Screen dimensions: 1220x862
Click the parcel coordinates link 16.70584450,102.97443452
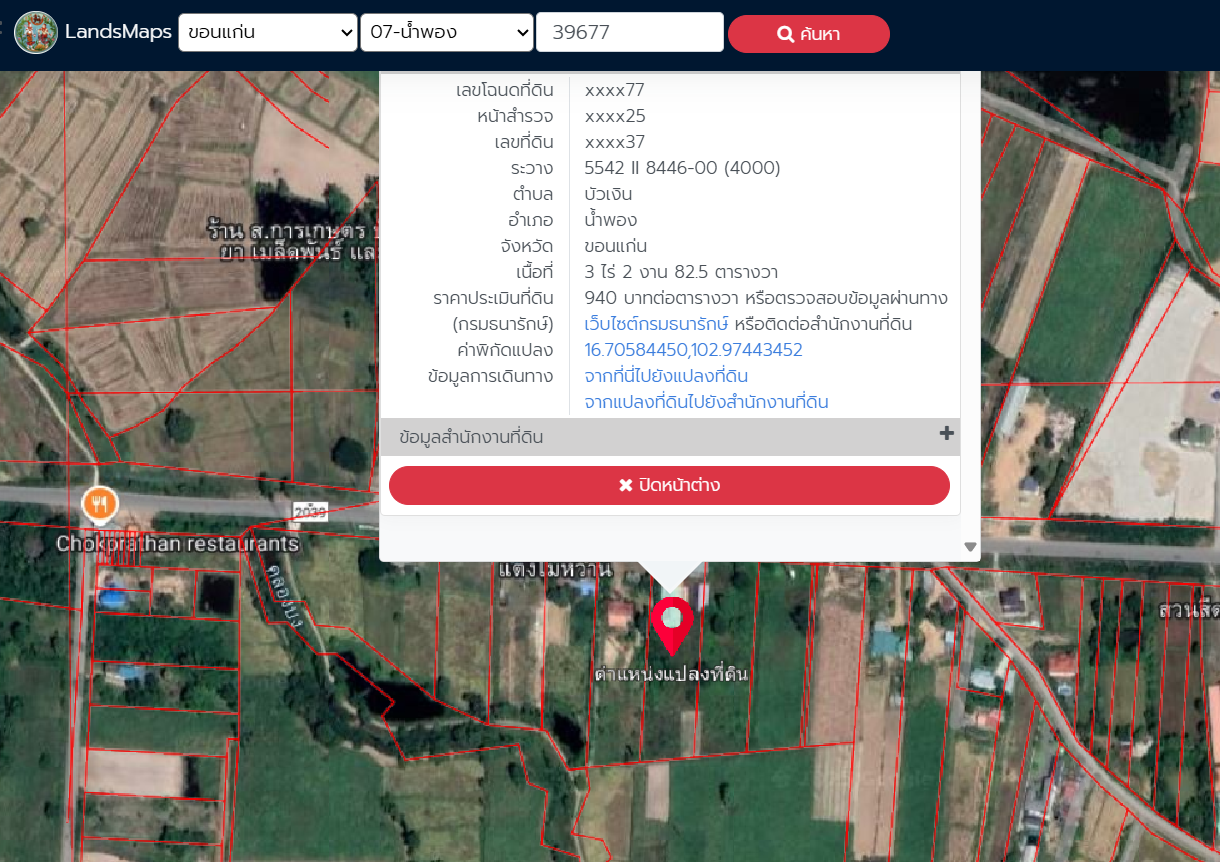click(x=693, y=350)
